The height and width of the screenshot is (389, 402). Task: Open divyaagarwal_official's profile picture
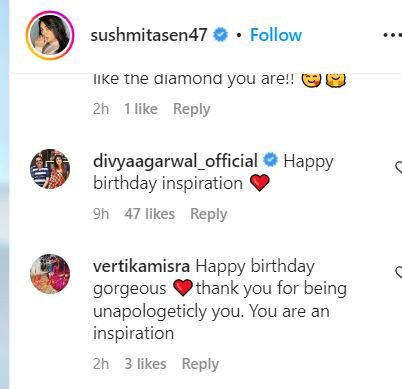50,169
